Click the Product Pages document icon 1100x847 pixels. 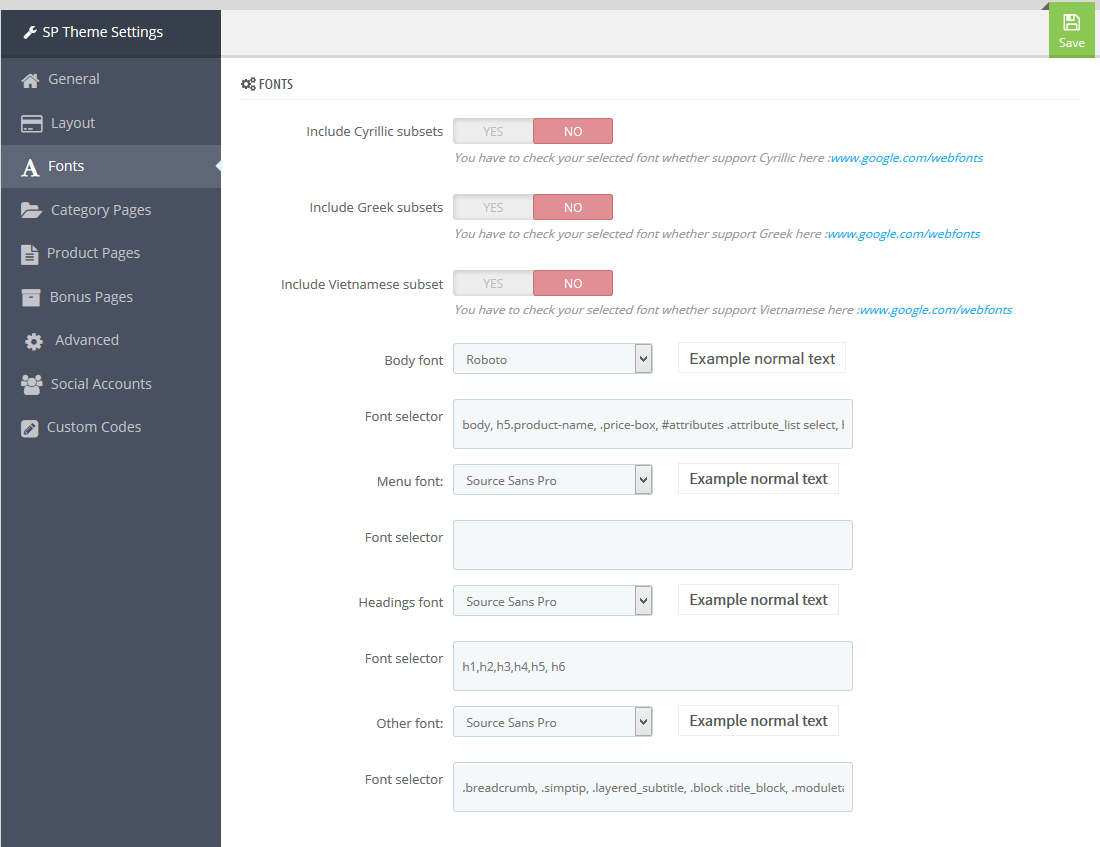click(x=29, y=254)
